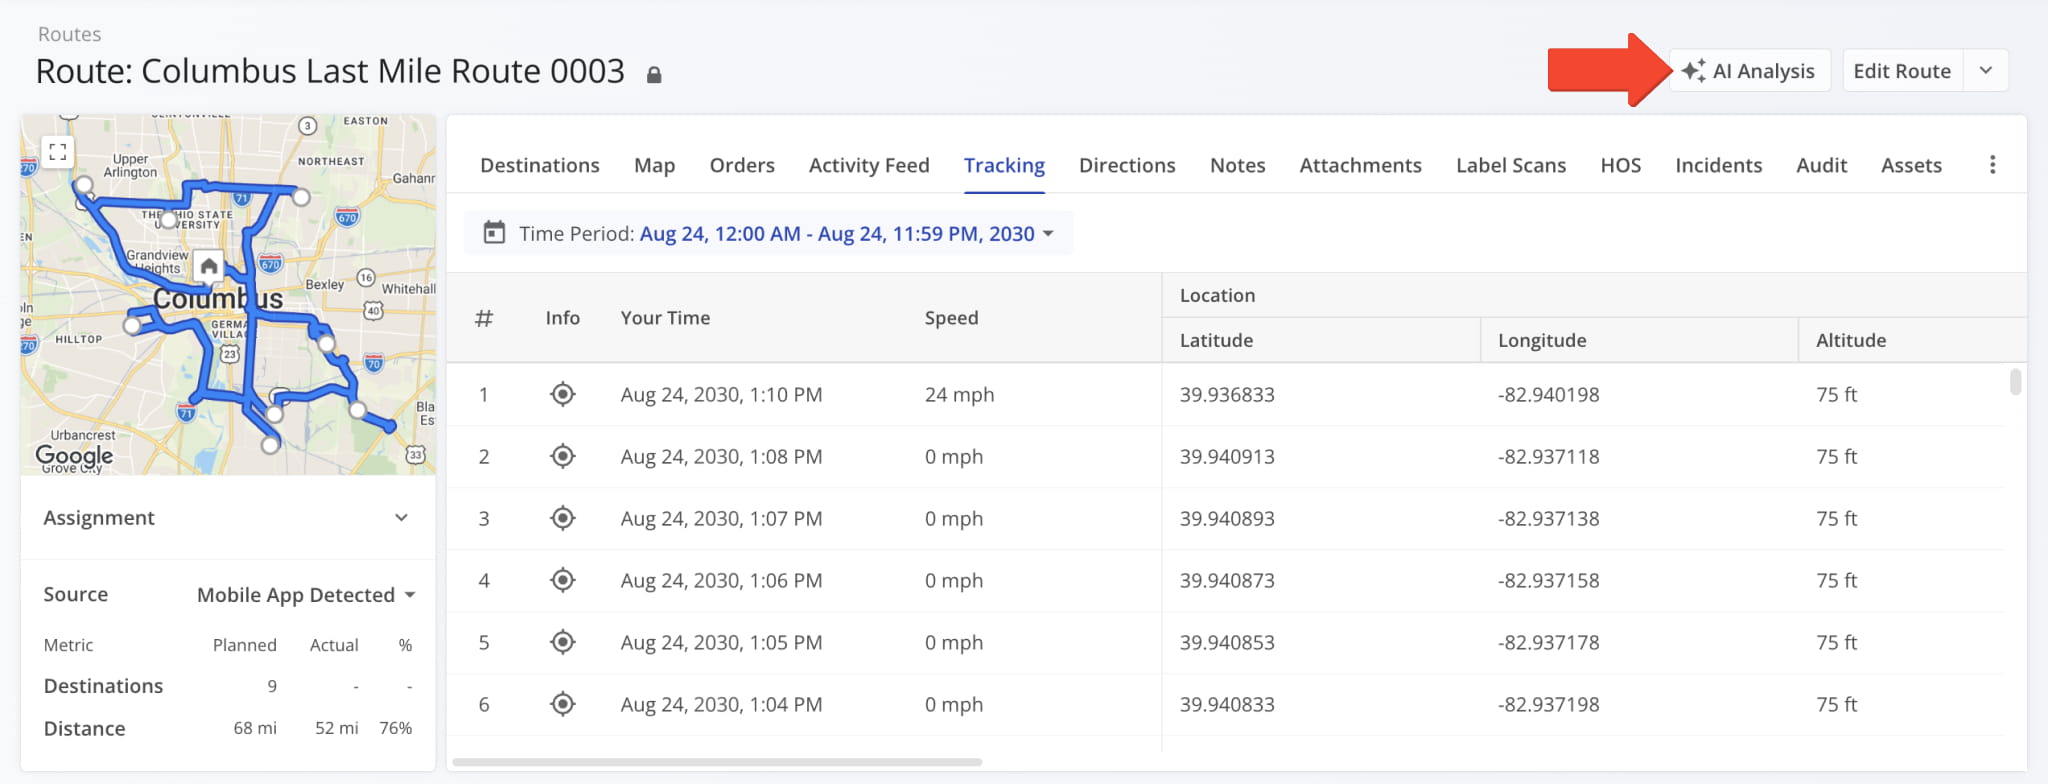Click the Speed column header
This screenshot has width=2048, height=784.
pos(951,318)
